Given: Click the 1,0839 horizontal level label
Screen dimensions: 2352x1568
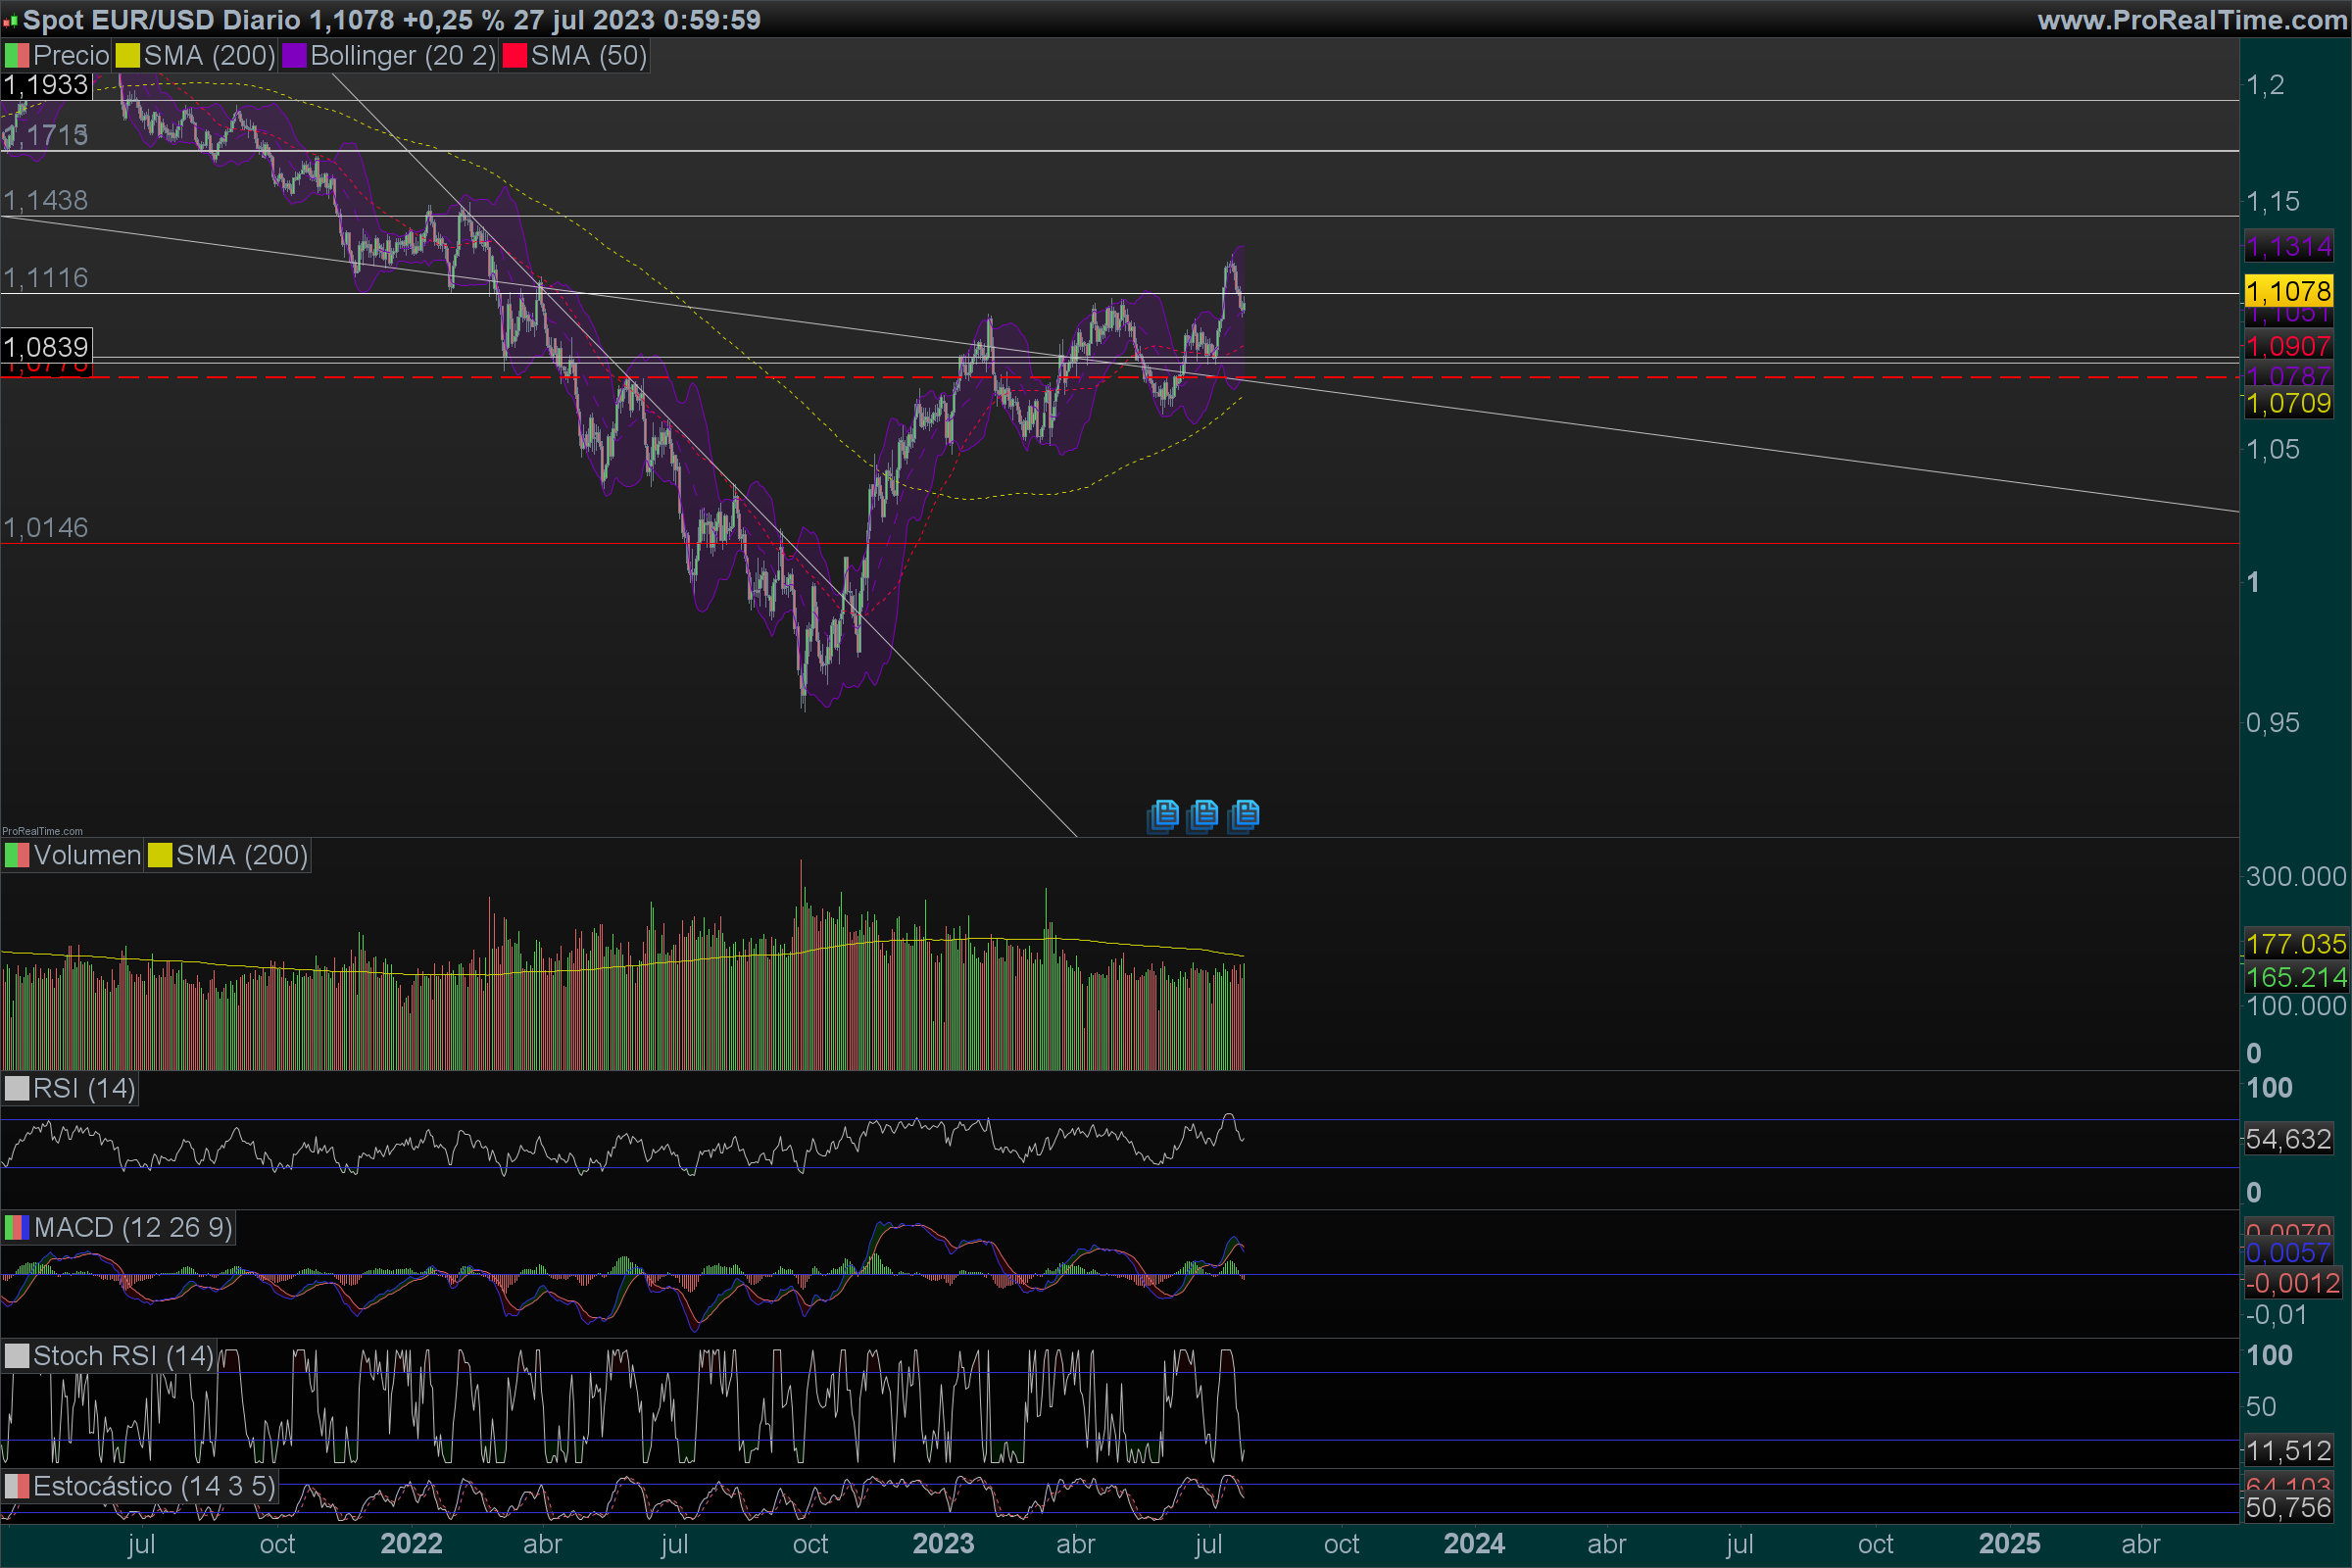Looking at the screenshot, I should 46,347.
